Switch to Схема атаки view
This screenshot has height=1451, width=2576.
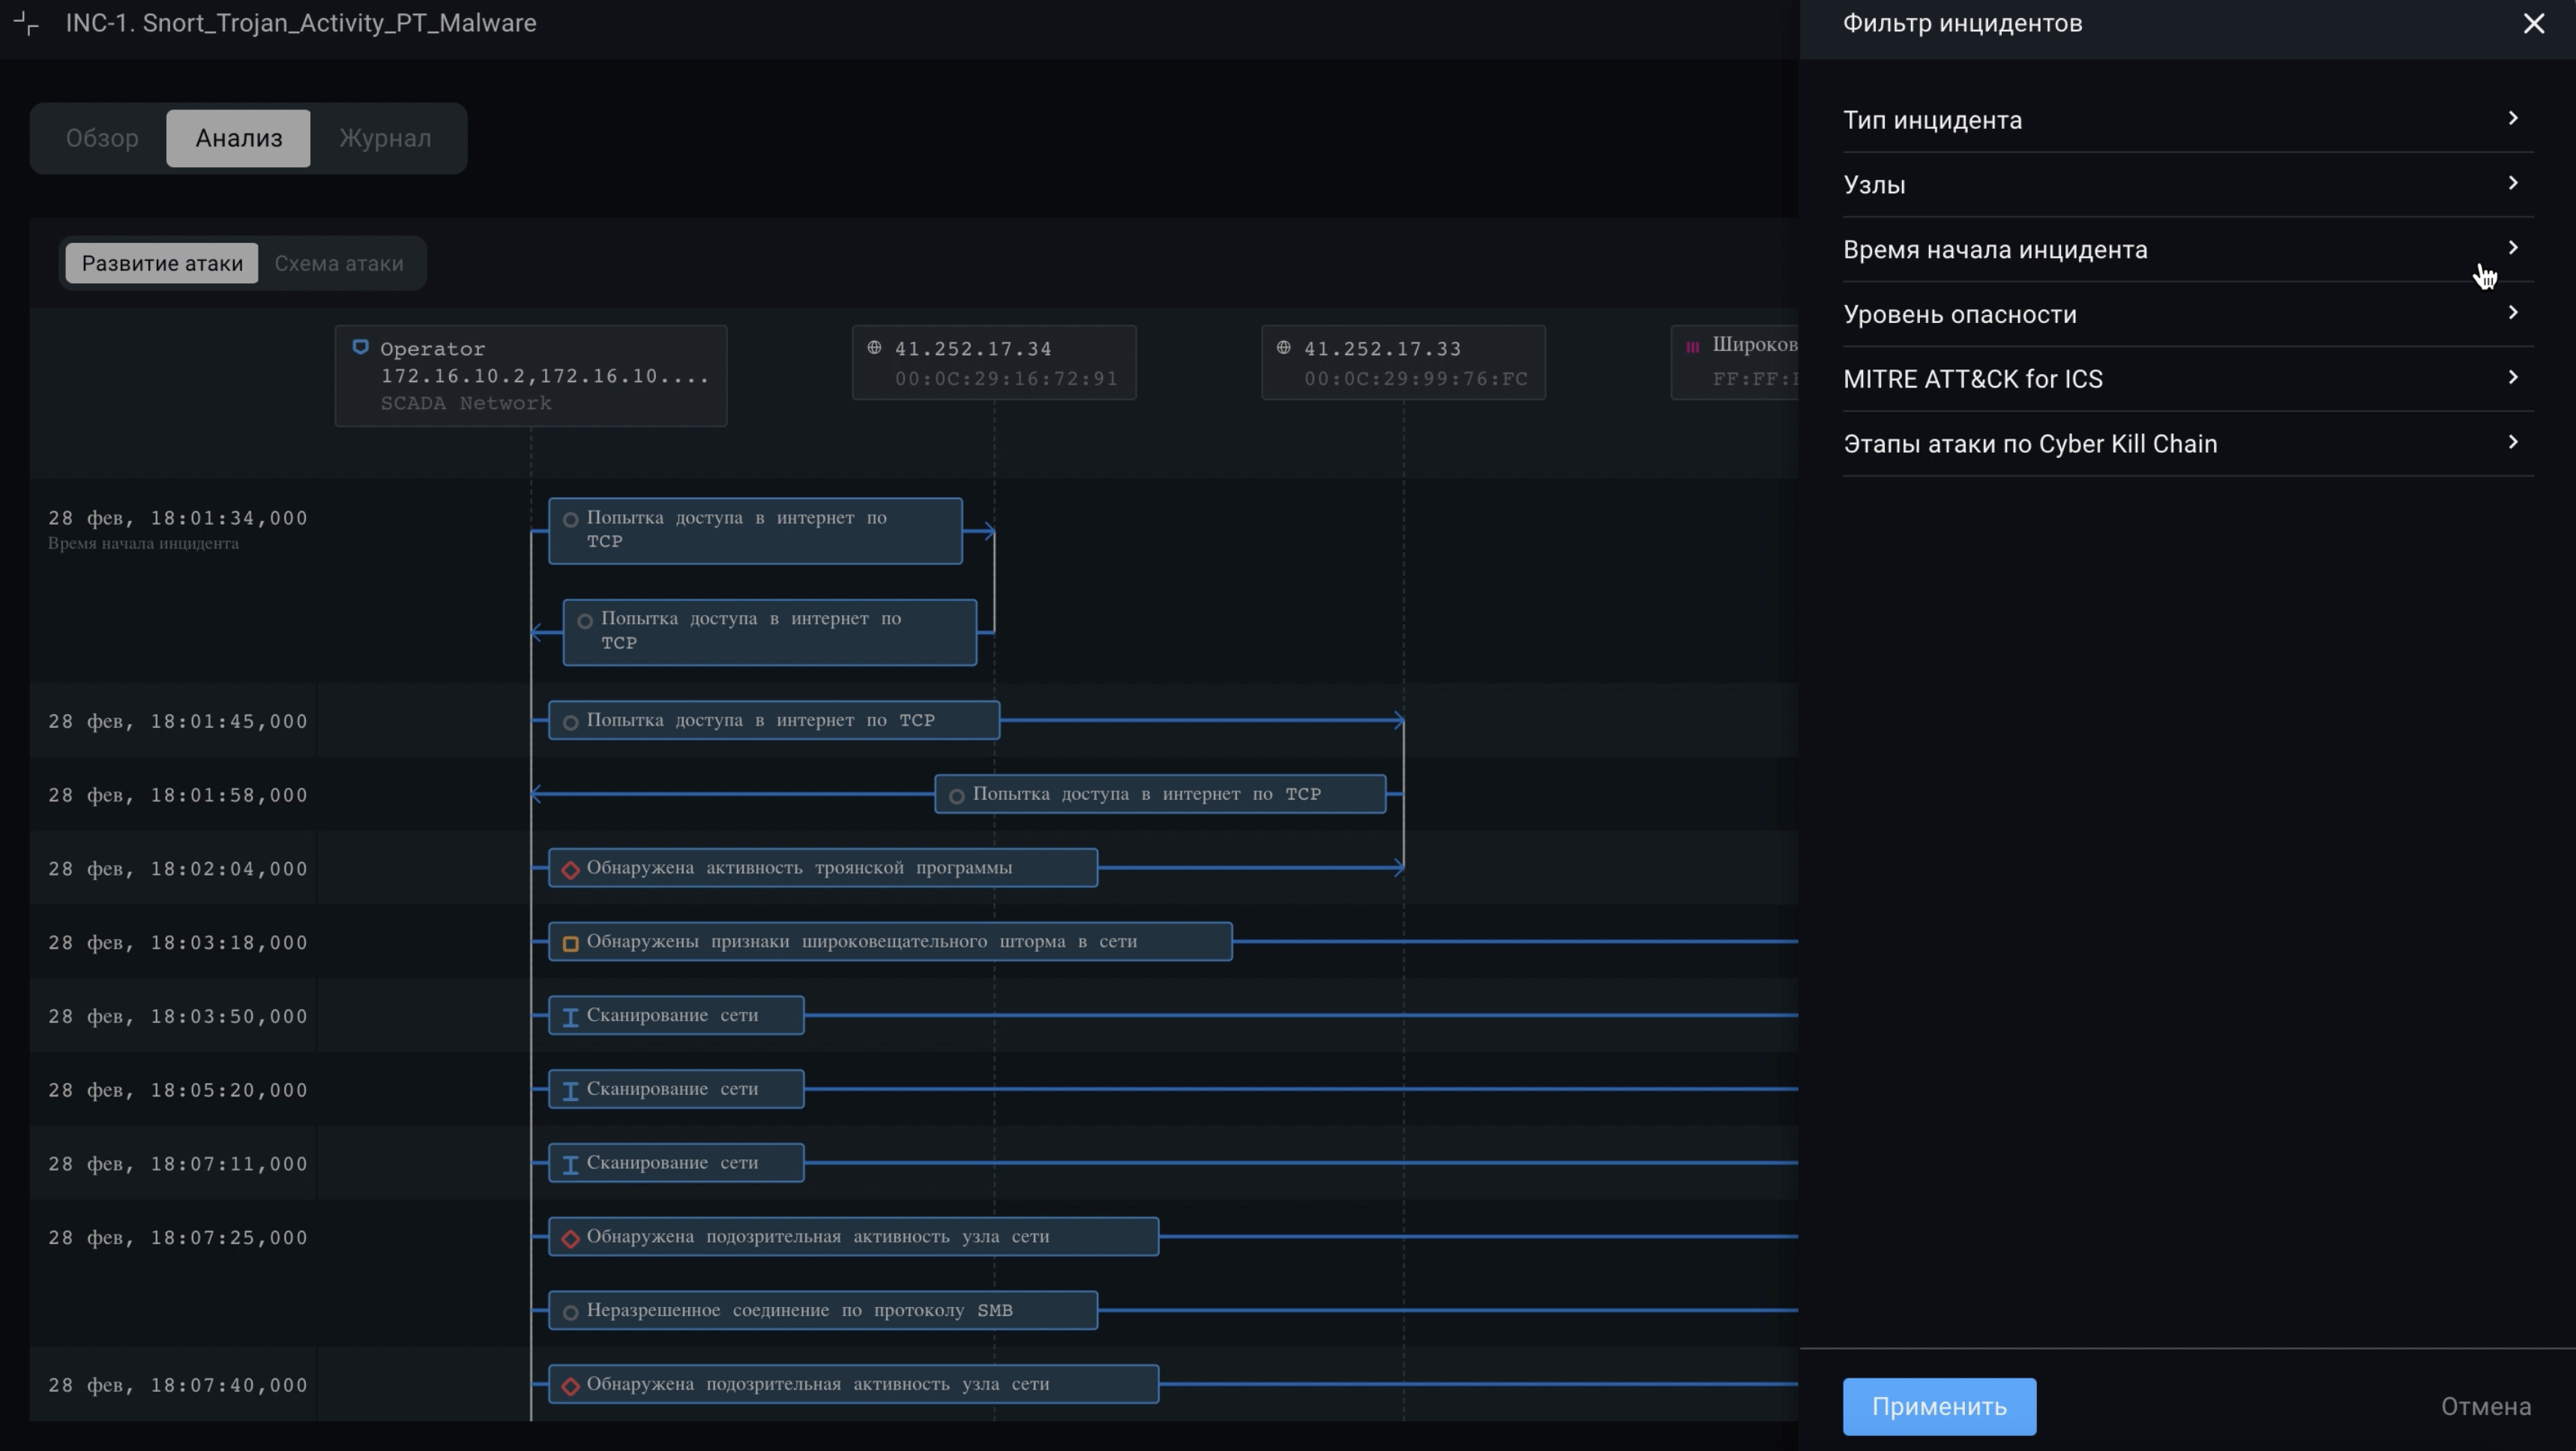coord(339,263)
